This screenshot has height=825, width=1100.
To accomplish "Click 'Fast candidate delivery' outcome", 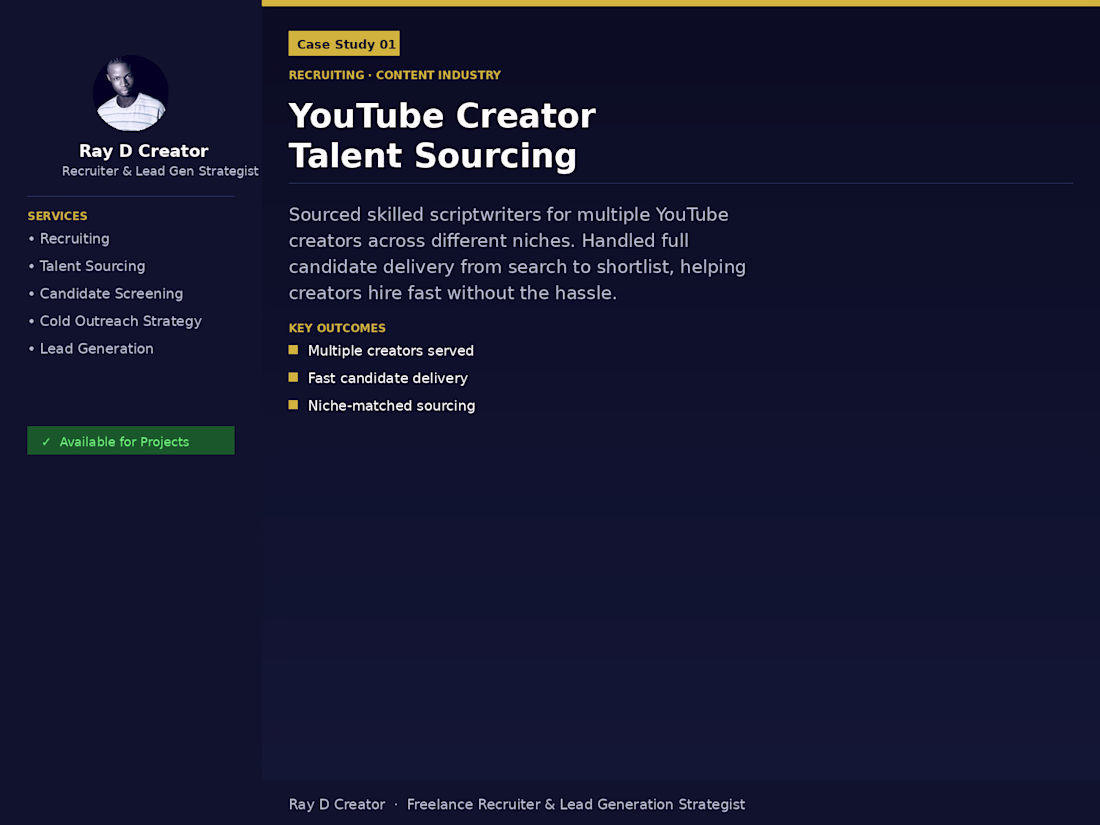I will pyautogui.click(x=388, y=378).
